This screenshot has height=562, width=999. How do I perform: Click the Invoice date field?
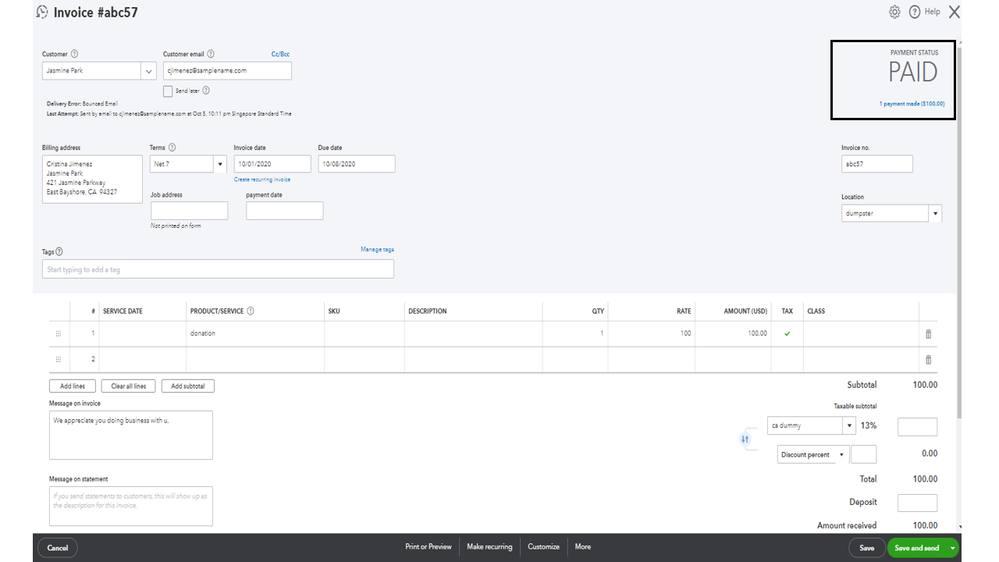pos(272,164)
